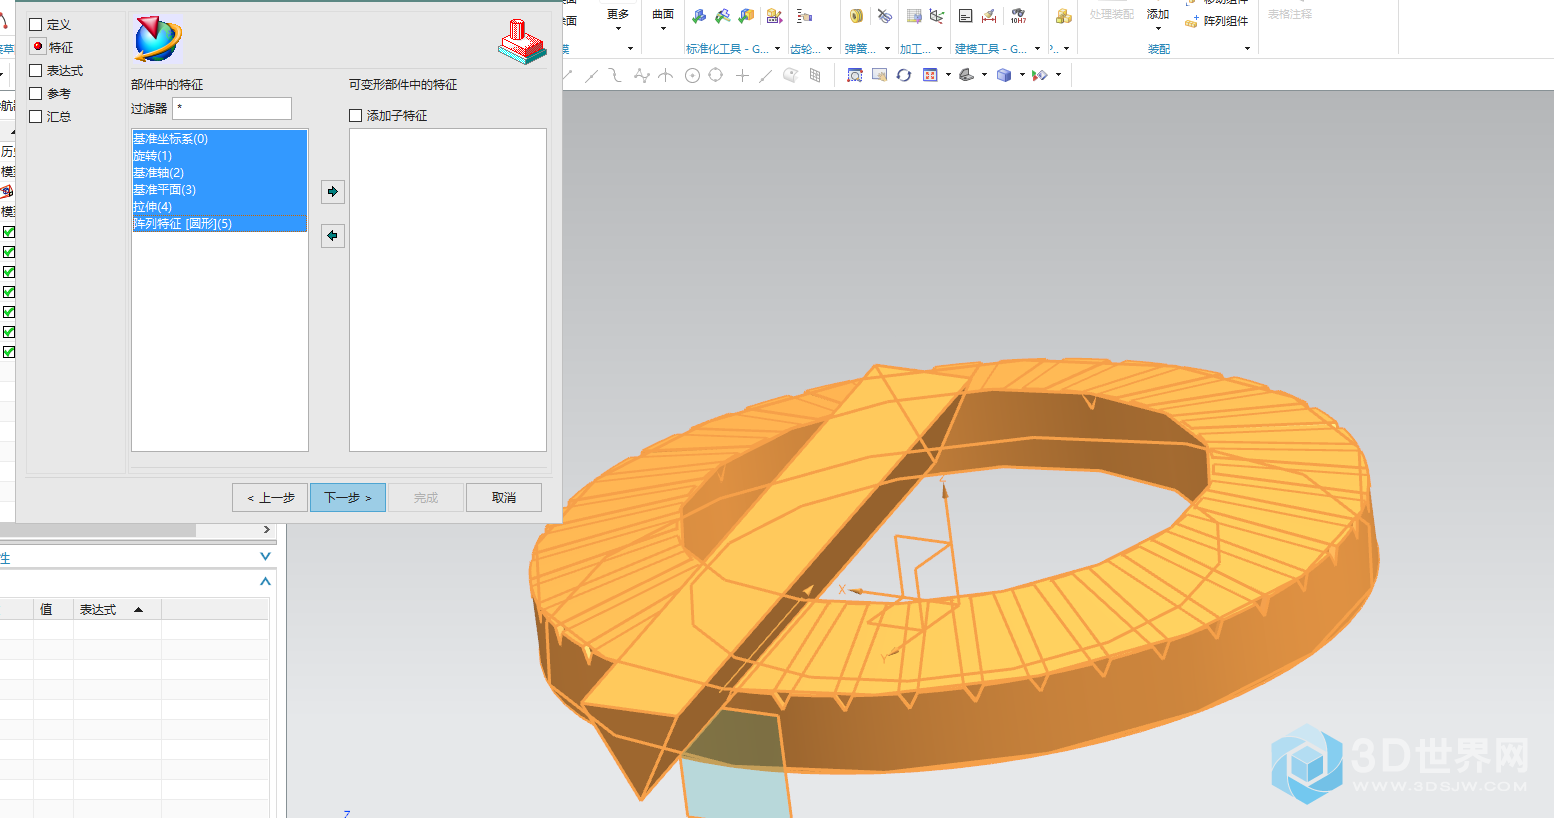The height and width of the screenshot is (818, 1554).
Task: Click the yellow assembly cubes icon
Action: pos(1063,16)
